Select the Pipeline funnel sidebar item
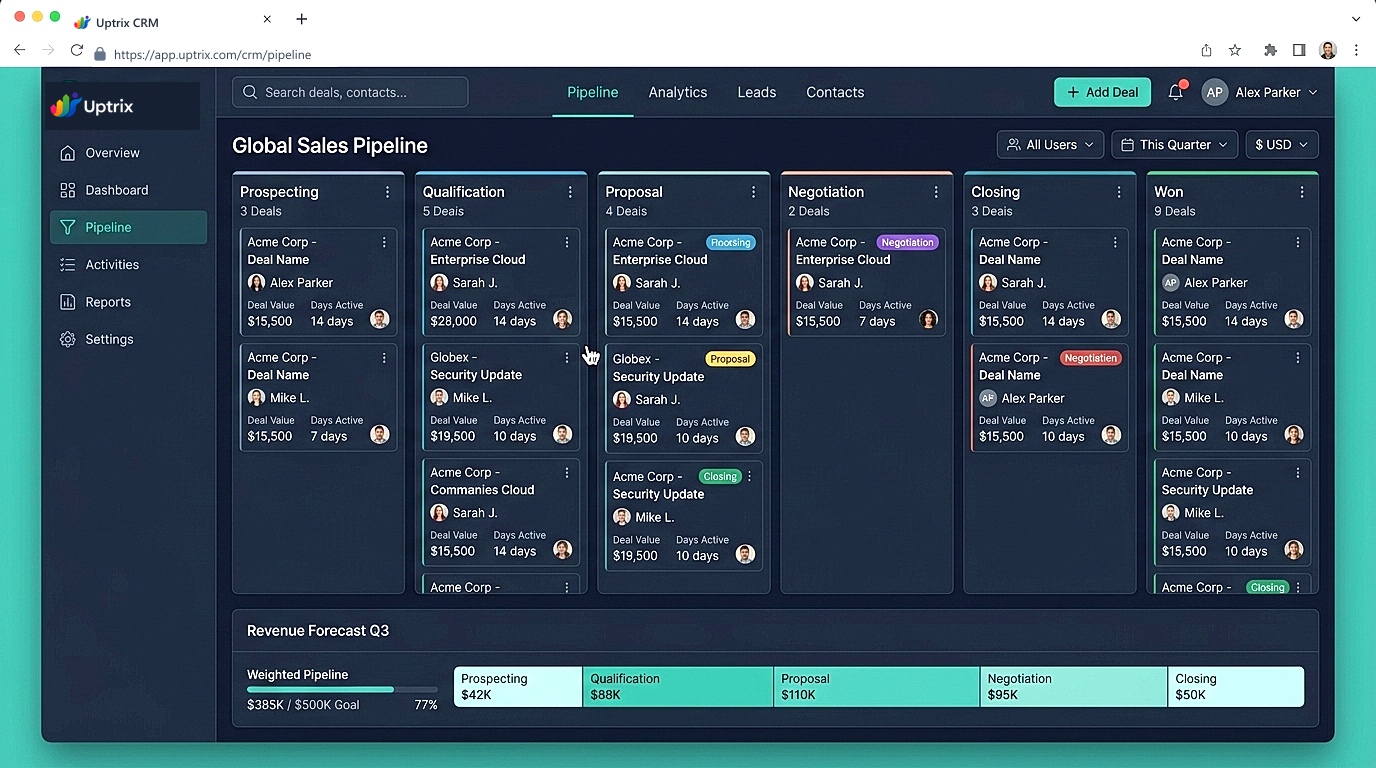Screen dimensions: 1376x768 [128, 227]
